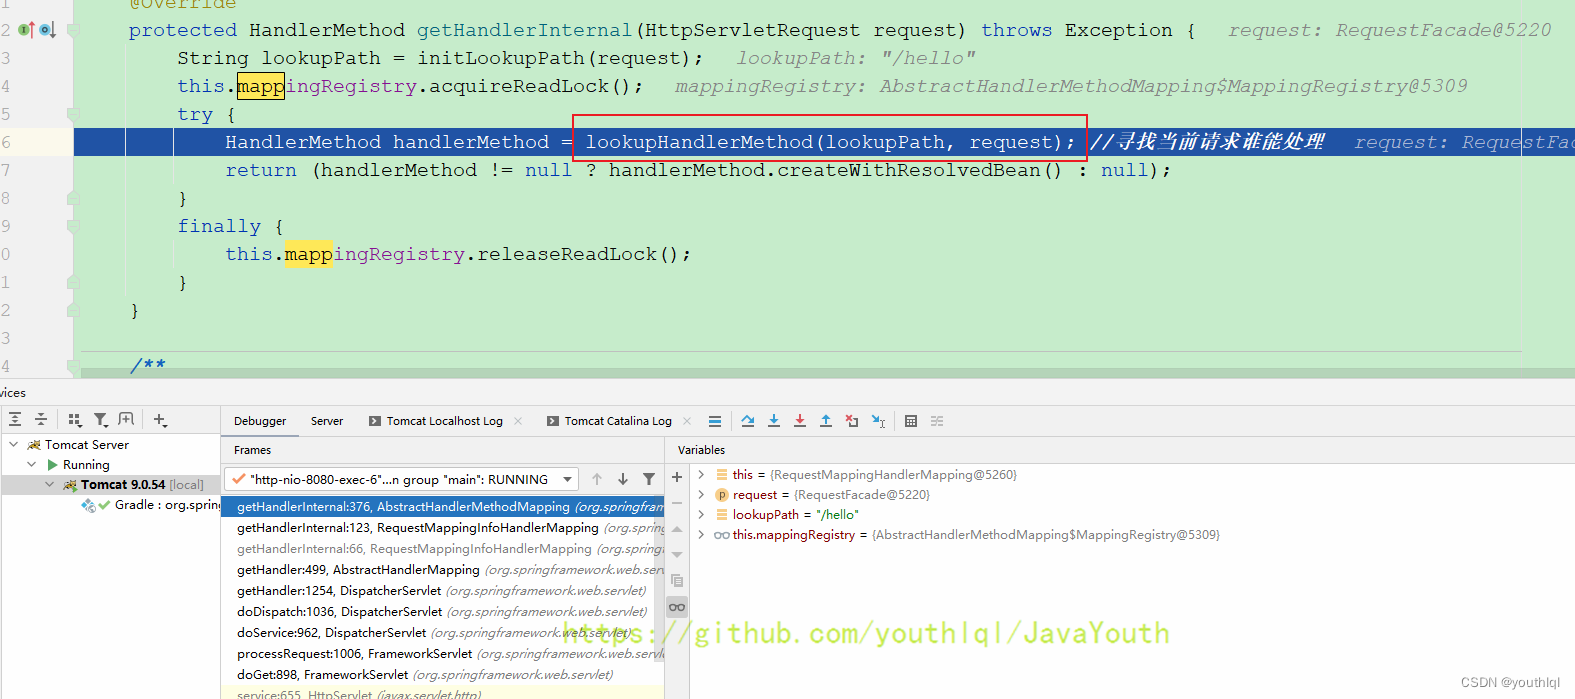Select frame doGet:898 FrameworkServlet
Image resolution: width=1575 pixels, height=699 pixels.
(x=443, y=674)
